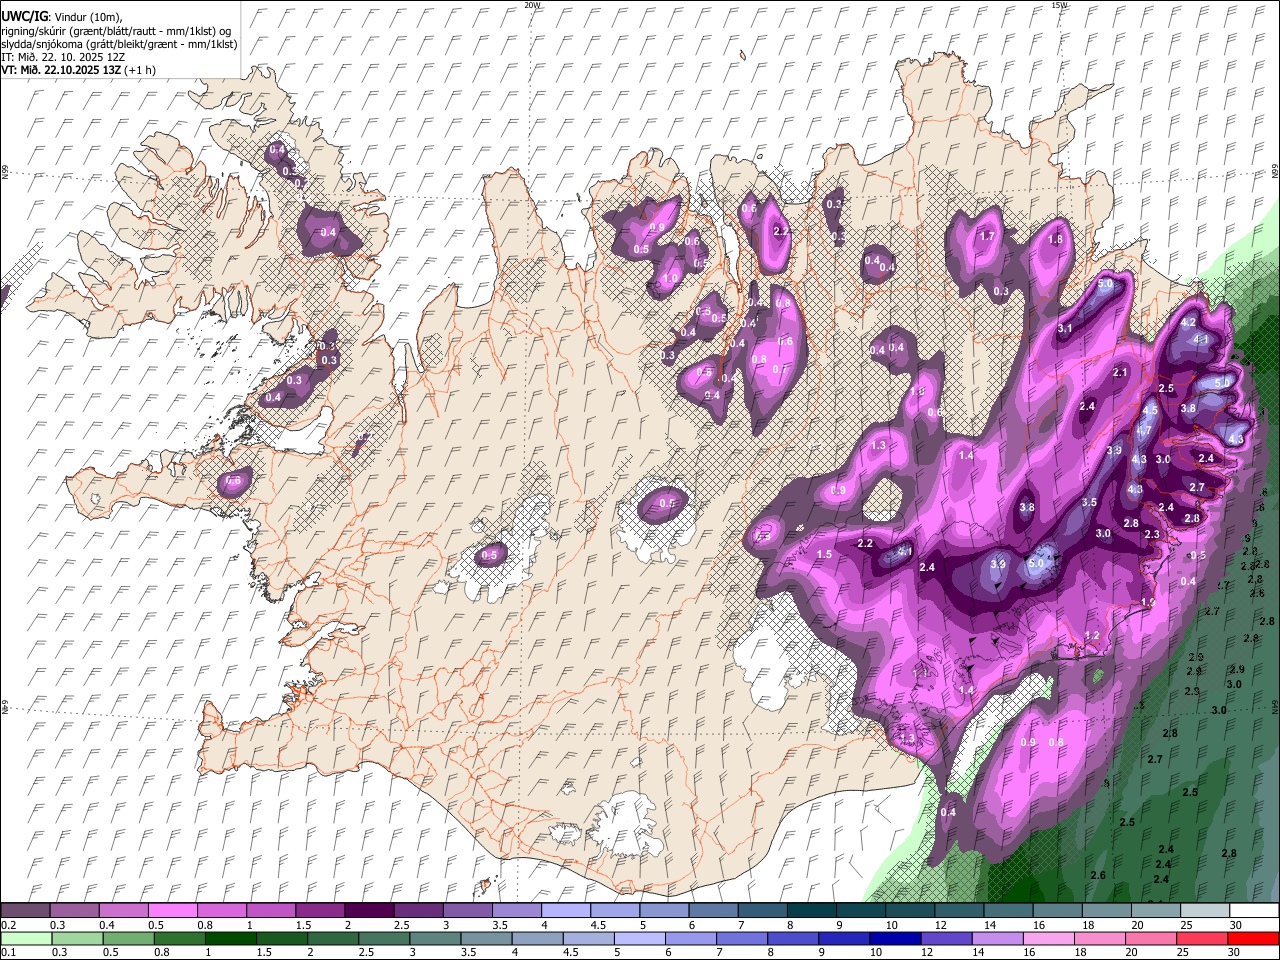Select the darkest purple 2–2.5 swatch, upper legend

[x=368, y=911]
